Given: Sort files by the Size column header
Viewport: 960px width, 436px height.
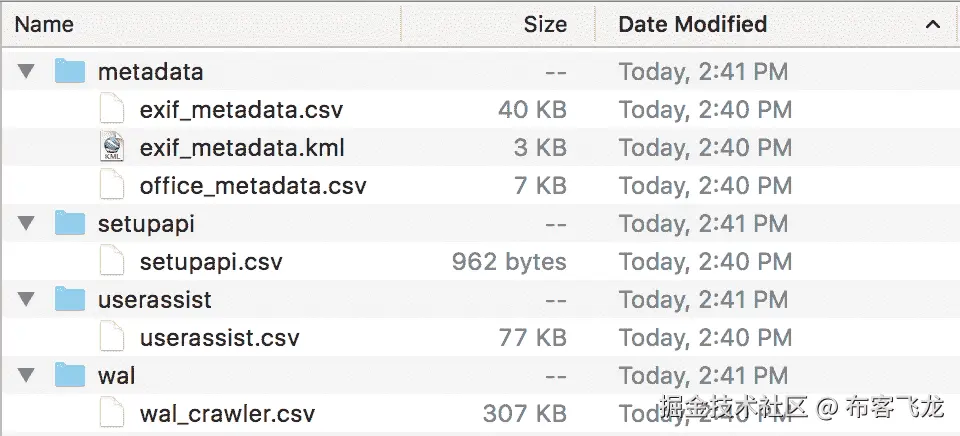Looking at the screenshot, I should tap(545, 24).
